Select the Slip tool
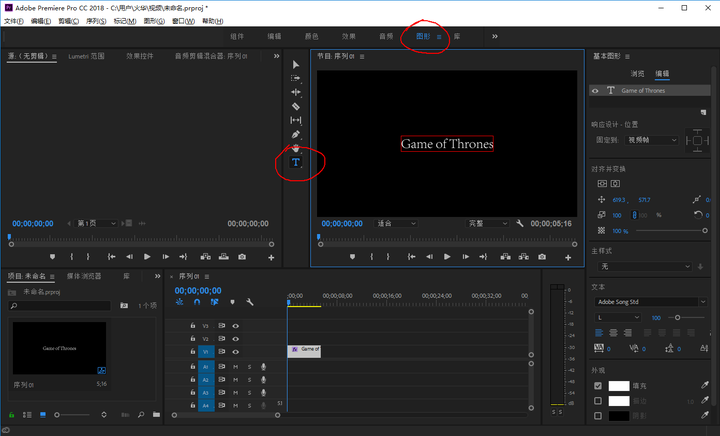The image size is (720, 436). pyautogui.click(x=296, y=120)
